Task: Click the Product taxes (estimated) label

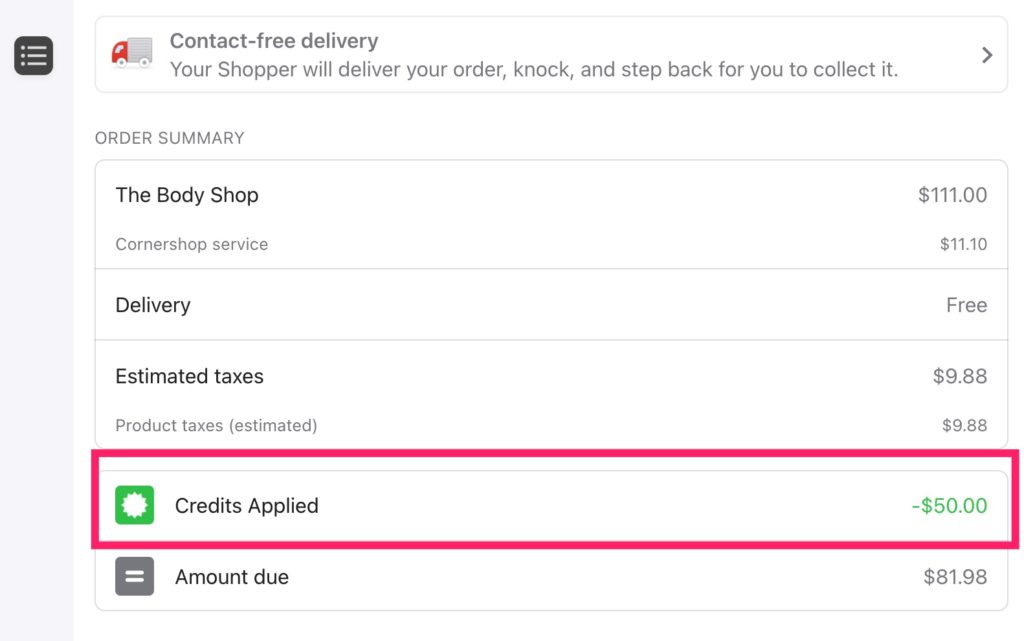Action: [216, 425]
